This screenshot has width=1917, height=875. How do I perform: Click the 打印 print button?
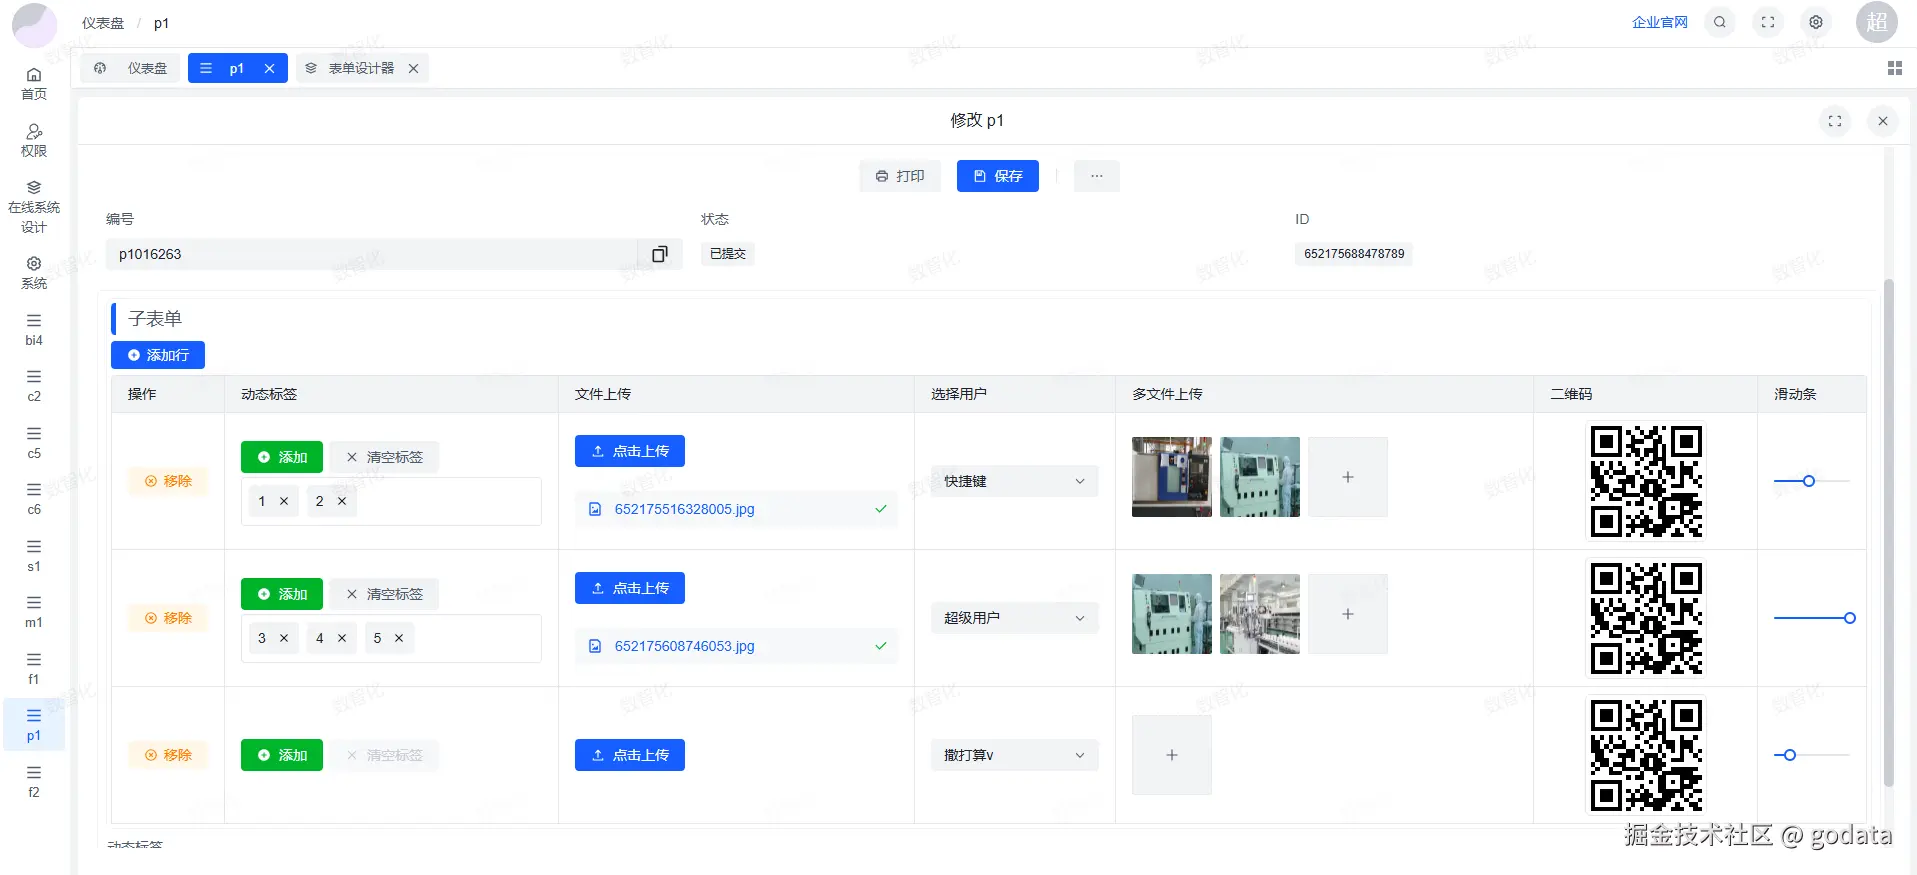click(900, 176)
